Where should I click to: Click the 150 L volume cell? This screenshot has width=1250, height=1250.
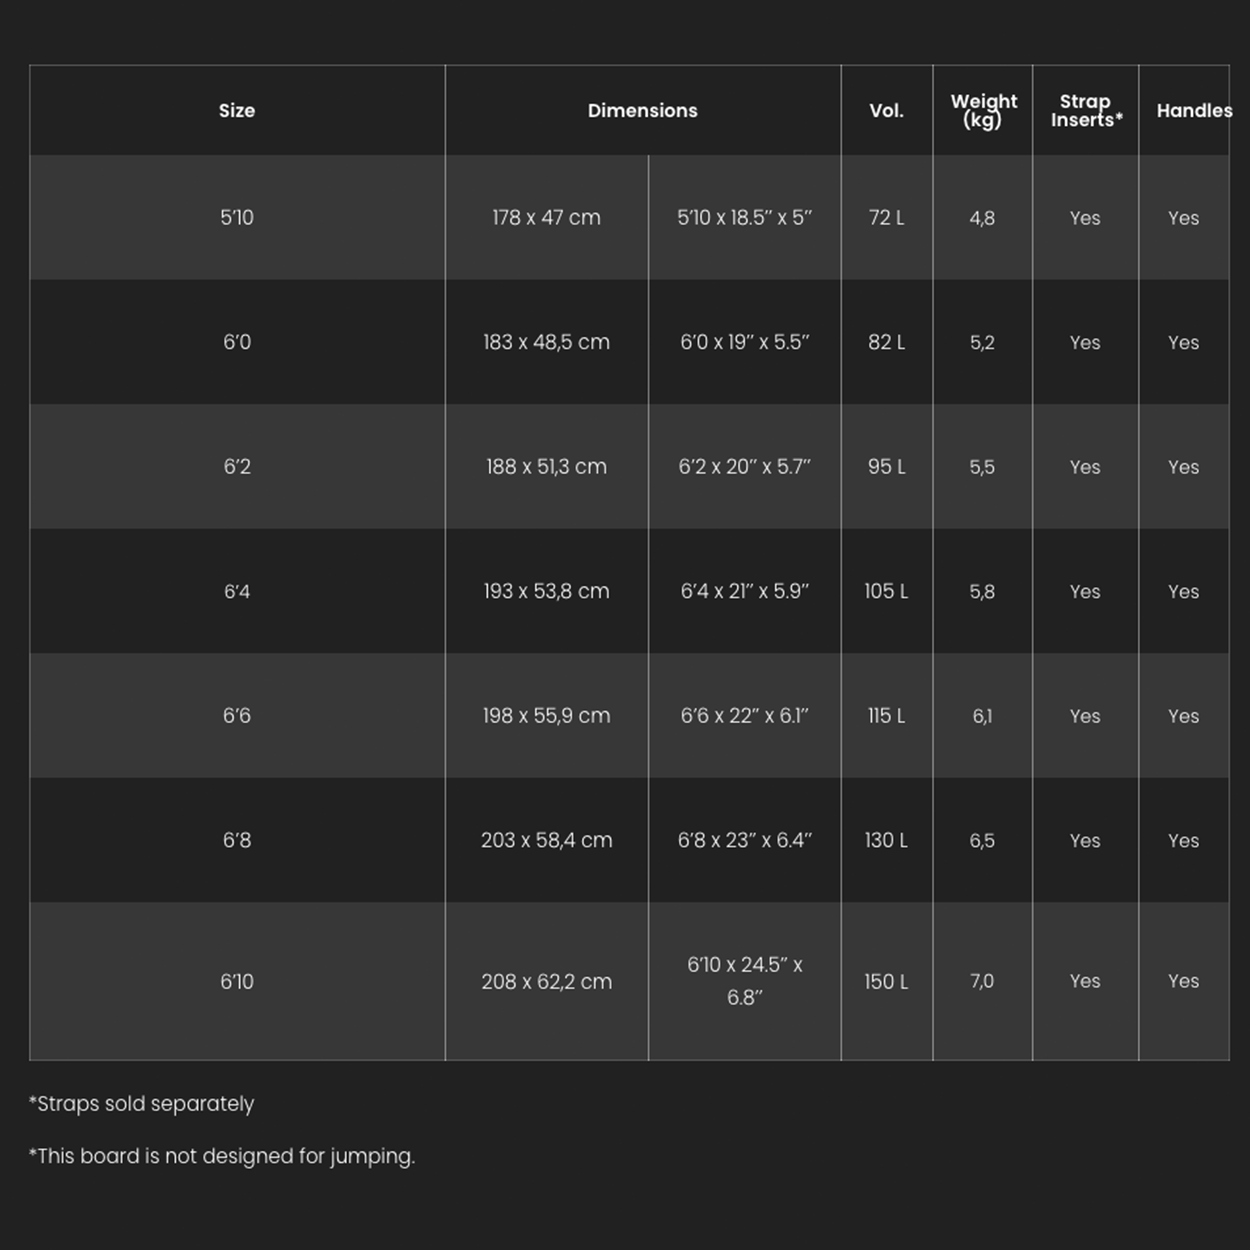(886, 982)
